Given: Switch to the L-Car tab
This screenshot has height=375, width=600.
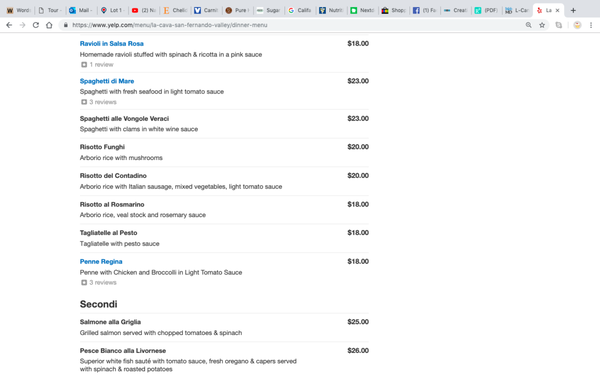Looking at the screenshot, I should (517, 10).
